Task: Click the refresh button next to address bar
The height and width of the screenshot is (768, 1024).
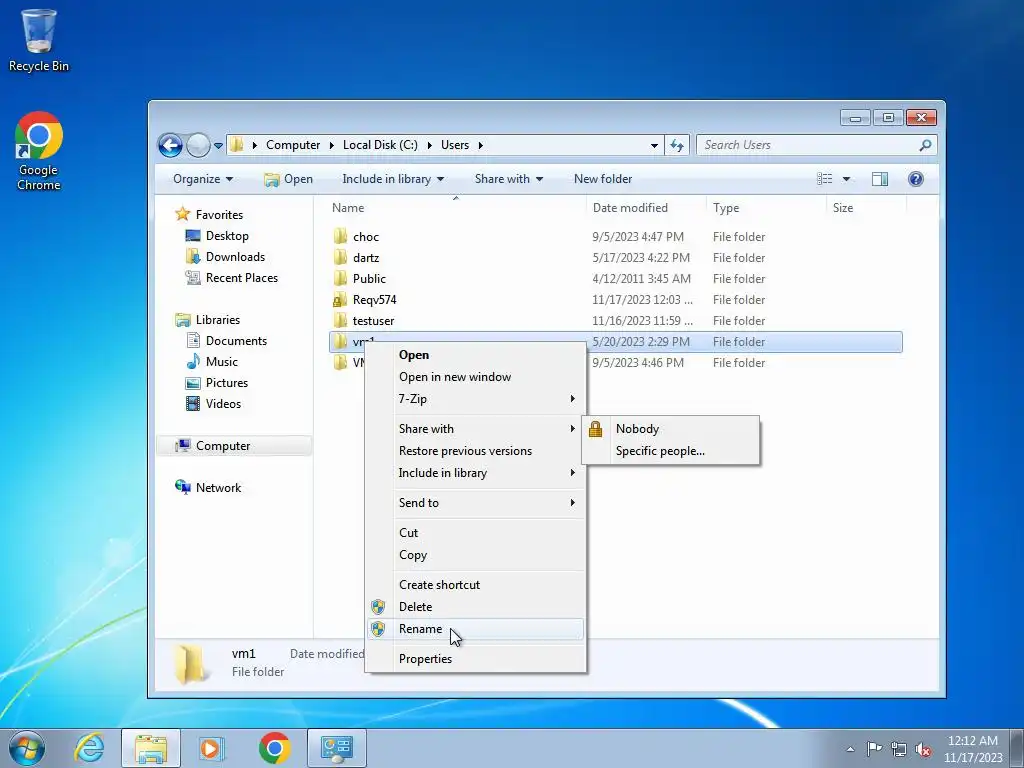Action: pyautogui.click(x=677, y=145)
